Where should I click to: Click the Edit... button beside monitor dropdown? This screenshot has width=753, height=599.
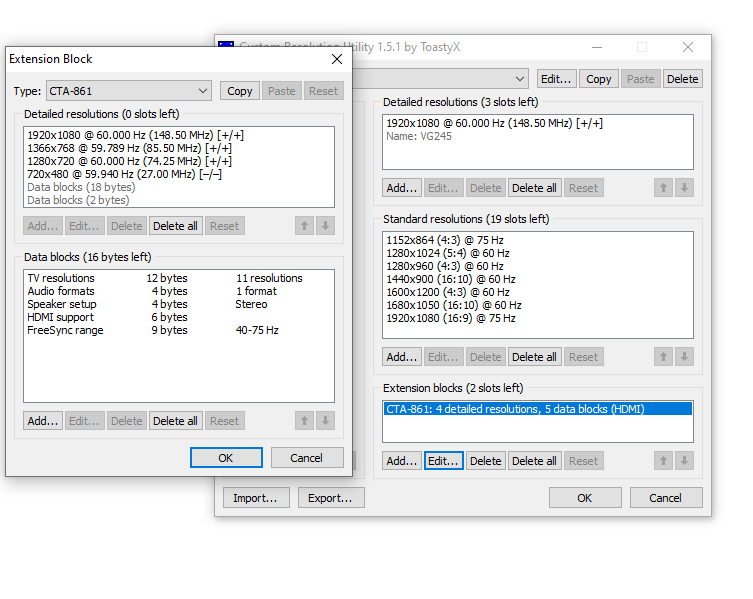556,79
